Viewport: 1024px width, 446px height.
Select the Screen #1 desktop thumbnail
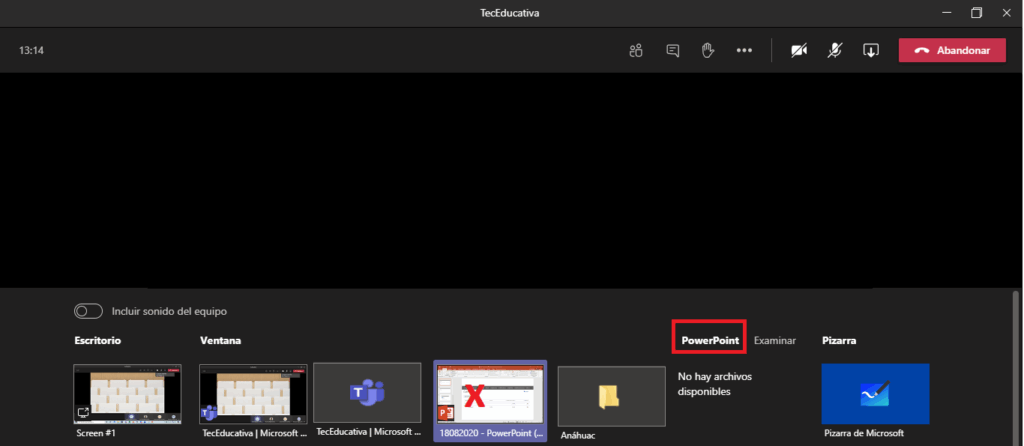point(127,394)
